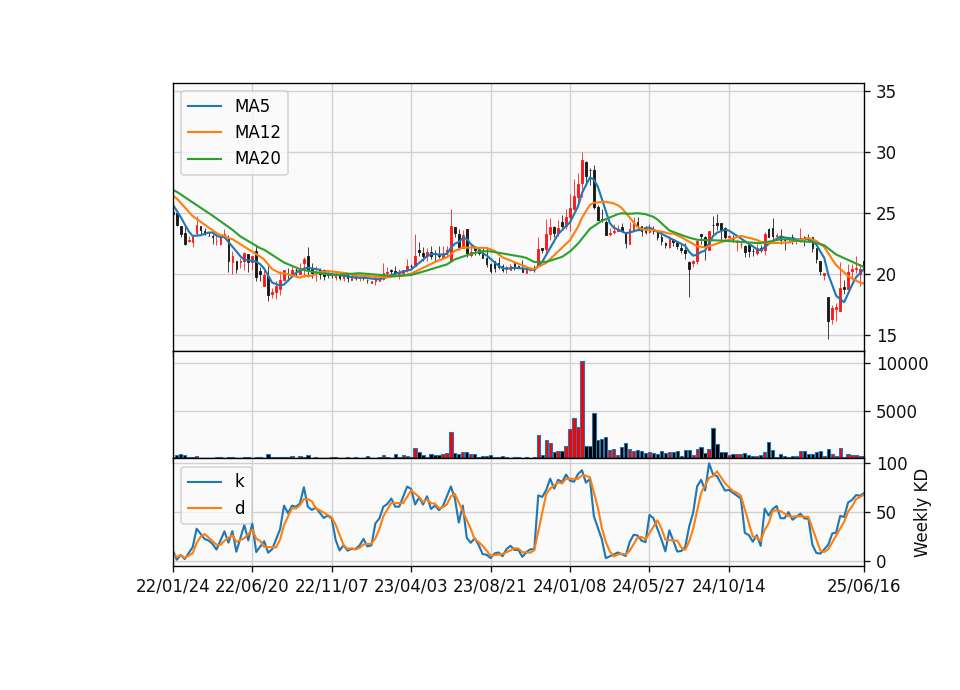
Task: Click the blue k legend line sample
Action: 204,481
